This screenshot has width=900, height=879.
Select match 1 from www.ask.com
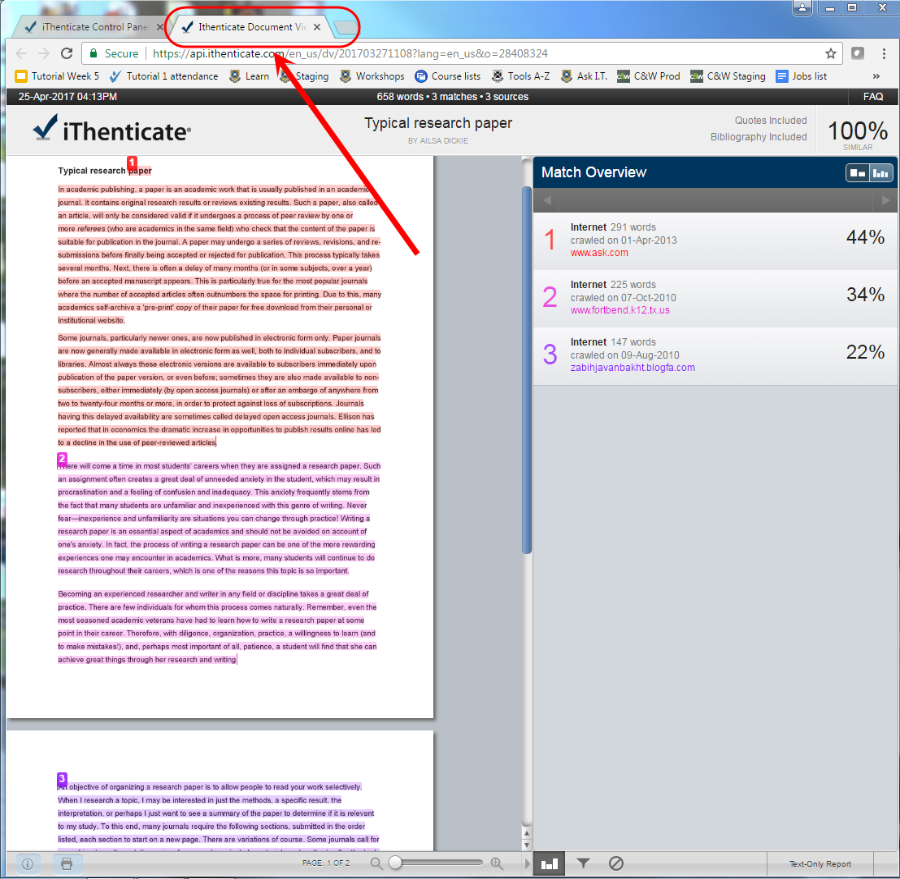click(x=715, y=240)
